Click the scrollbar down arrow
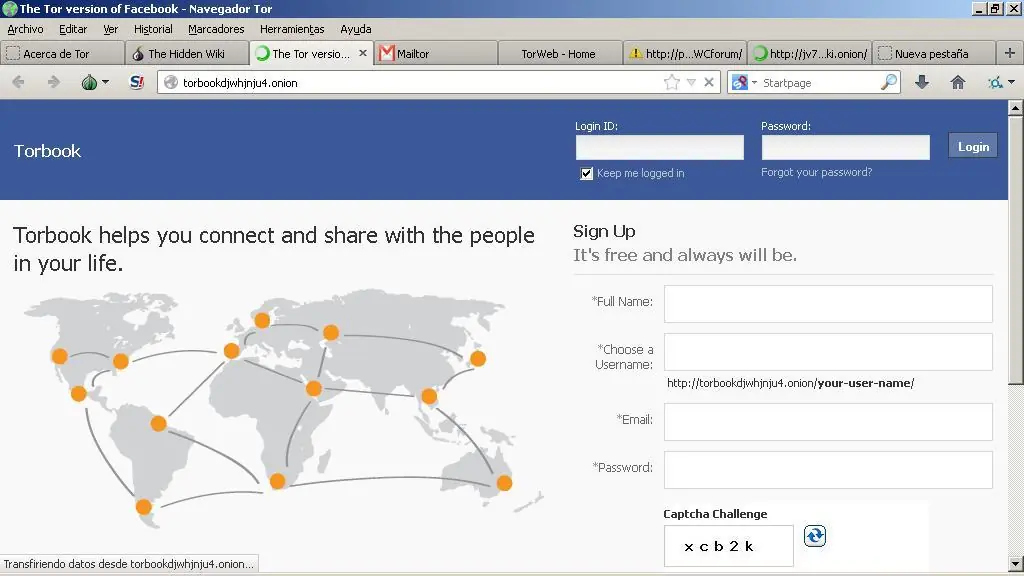 point(1016,563)
